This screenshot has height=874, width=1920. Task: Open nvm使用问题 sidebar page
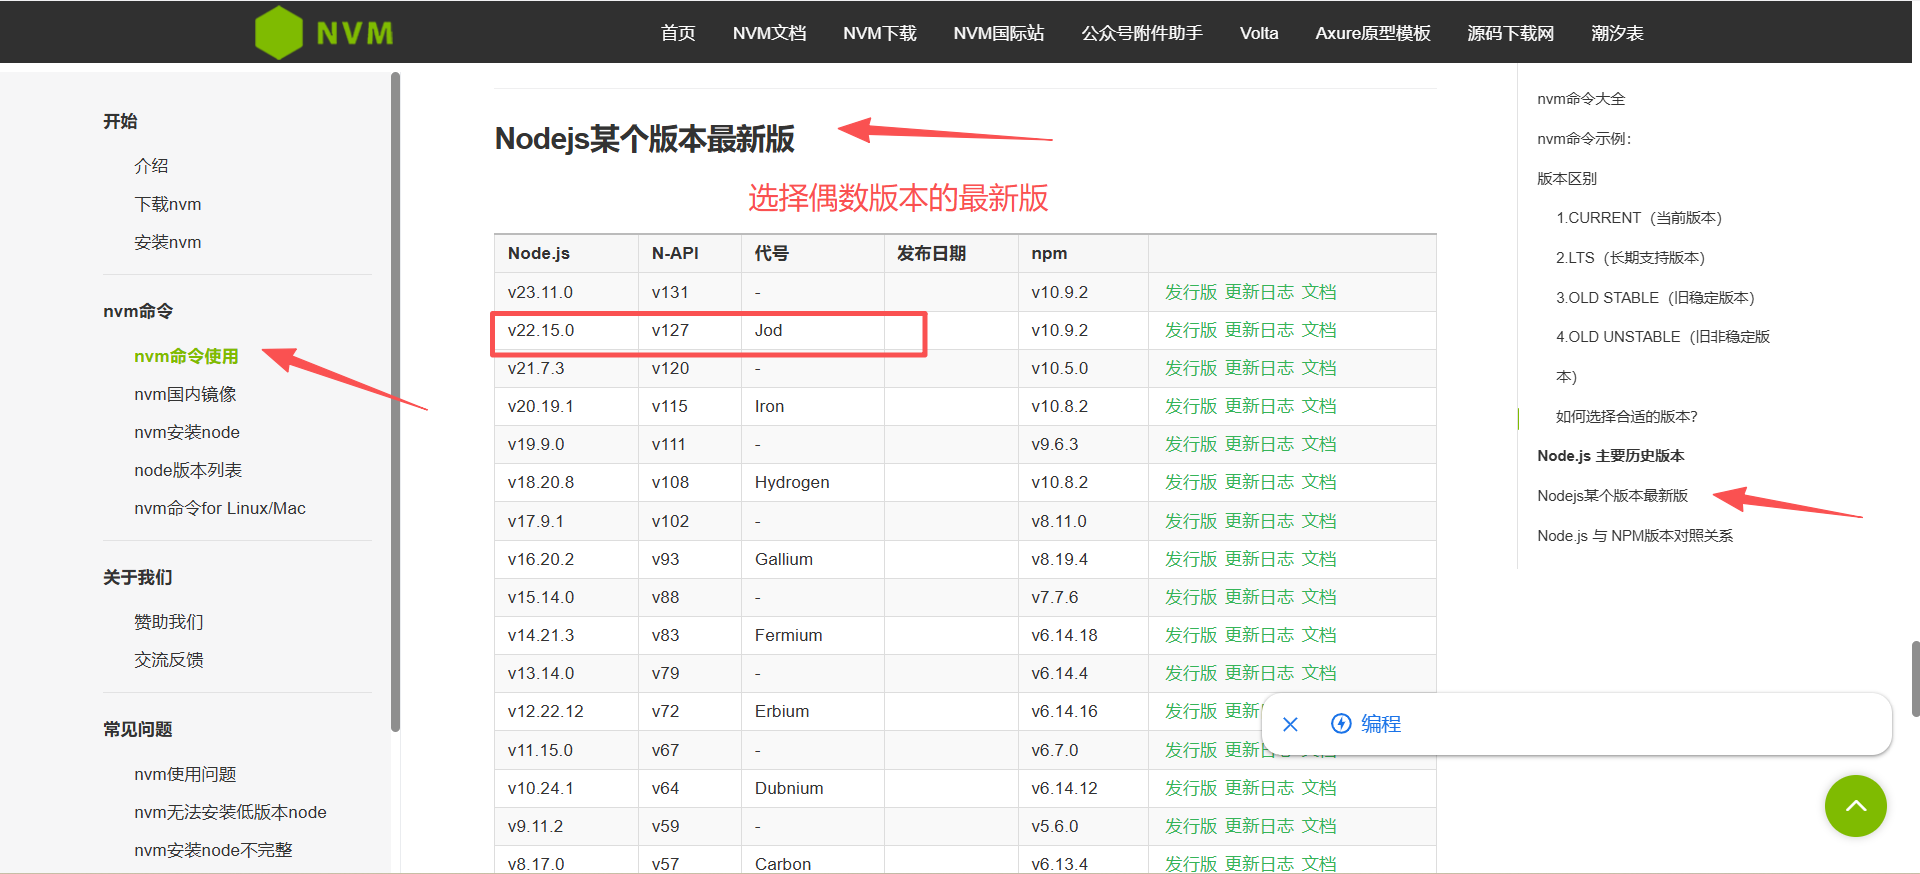coord(185,774)
